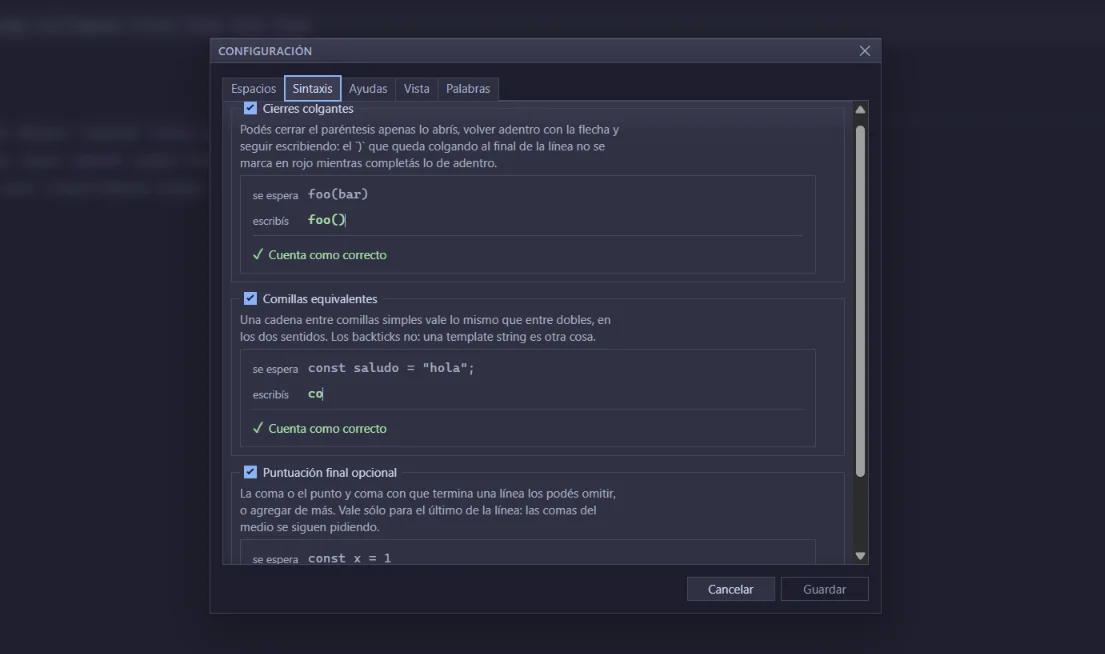Switch to the Espacios tab
This screenshot has height=654, width=1105.
(x=254, y=89)
